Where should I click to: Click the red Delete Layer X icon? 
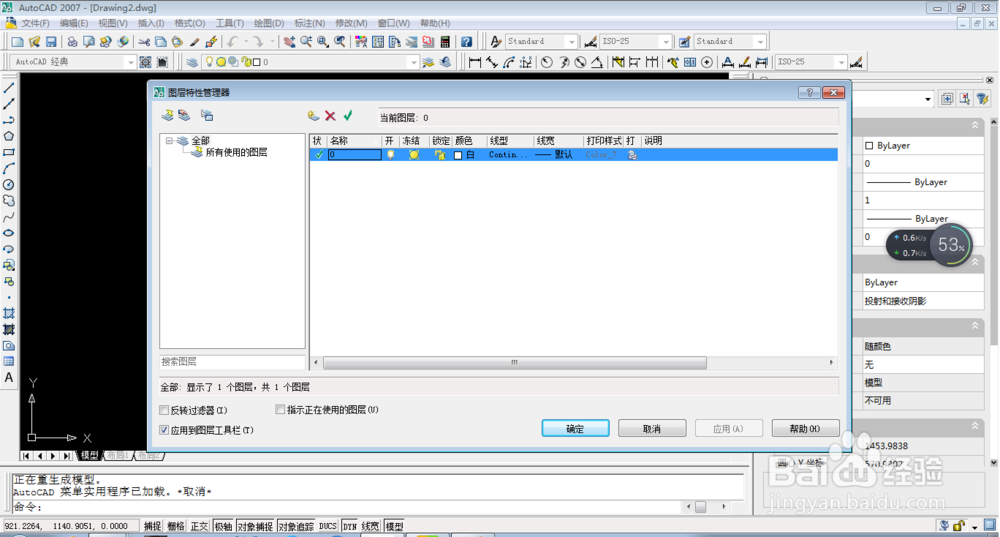coord(330,115)
